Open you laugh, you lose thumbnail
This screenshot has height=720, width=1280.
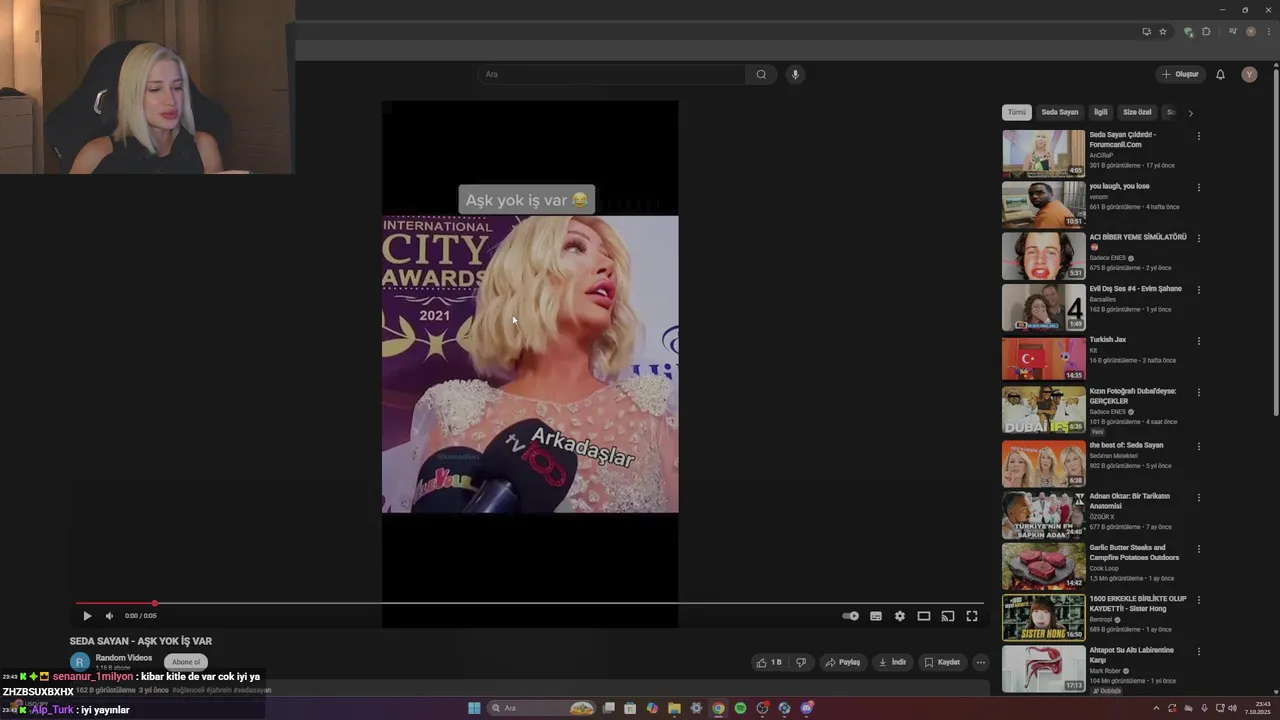(1043, 204)
